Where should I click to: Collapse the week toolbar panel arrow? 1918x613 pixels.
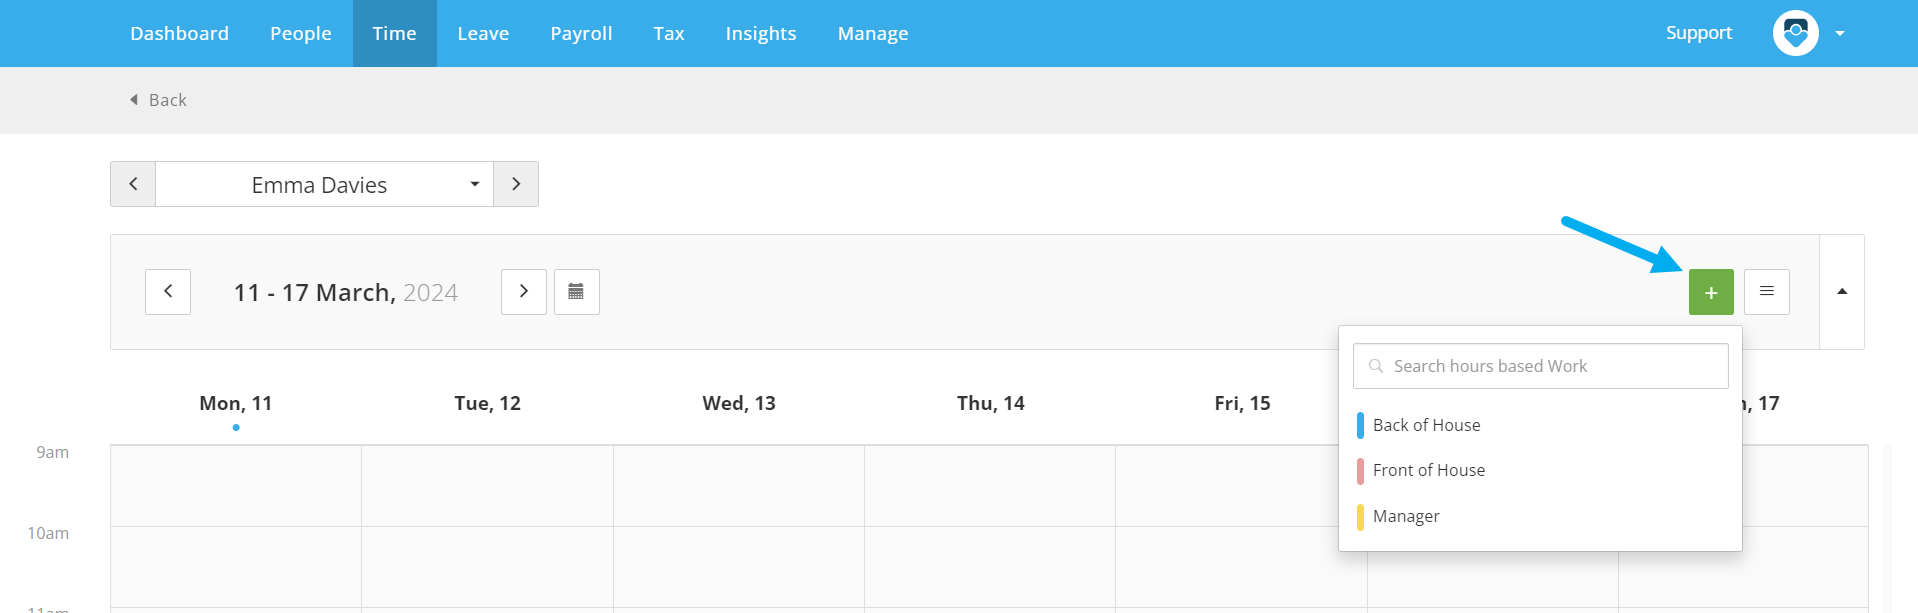pyautogui.click(x=1842, y=292)
